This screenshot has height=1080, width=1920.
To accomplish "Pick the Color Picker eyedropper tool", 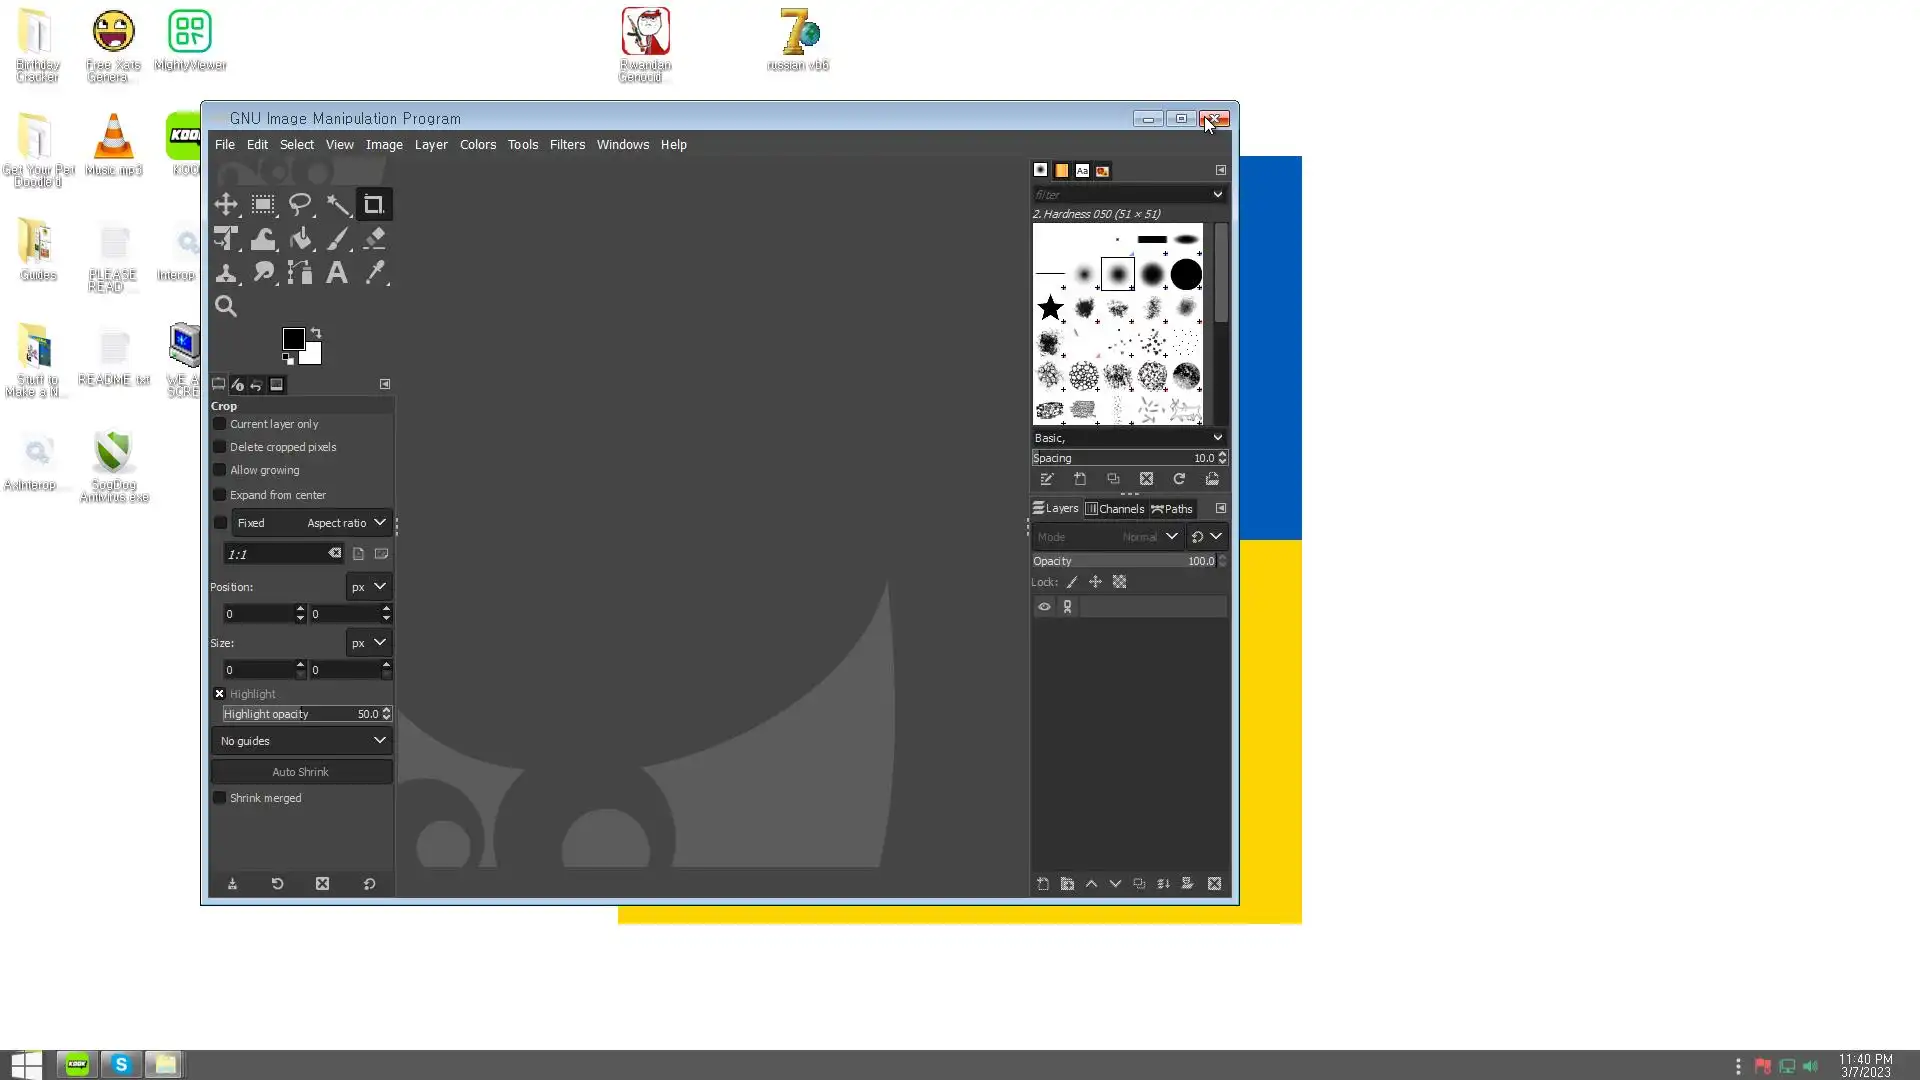I will pos(375,273).
